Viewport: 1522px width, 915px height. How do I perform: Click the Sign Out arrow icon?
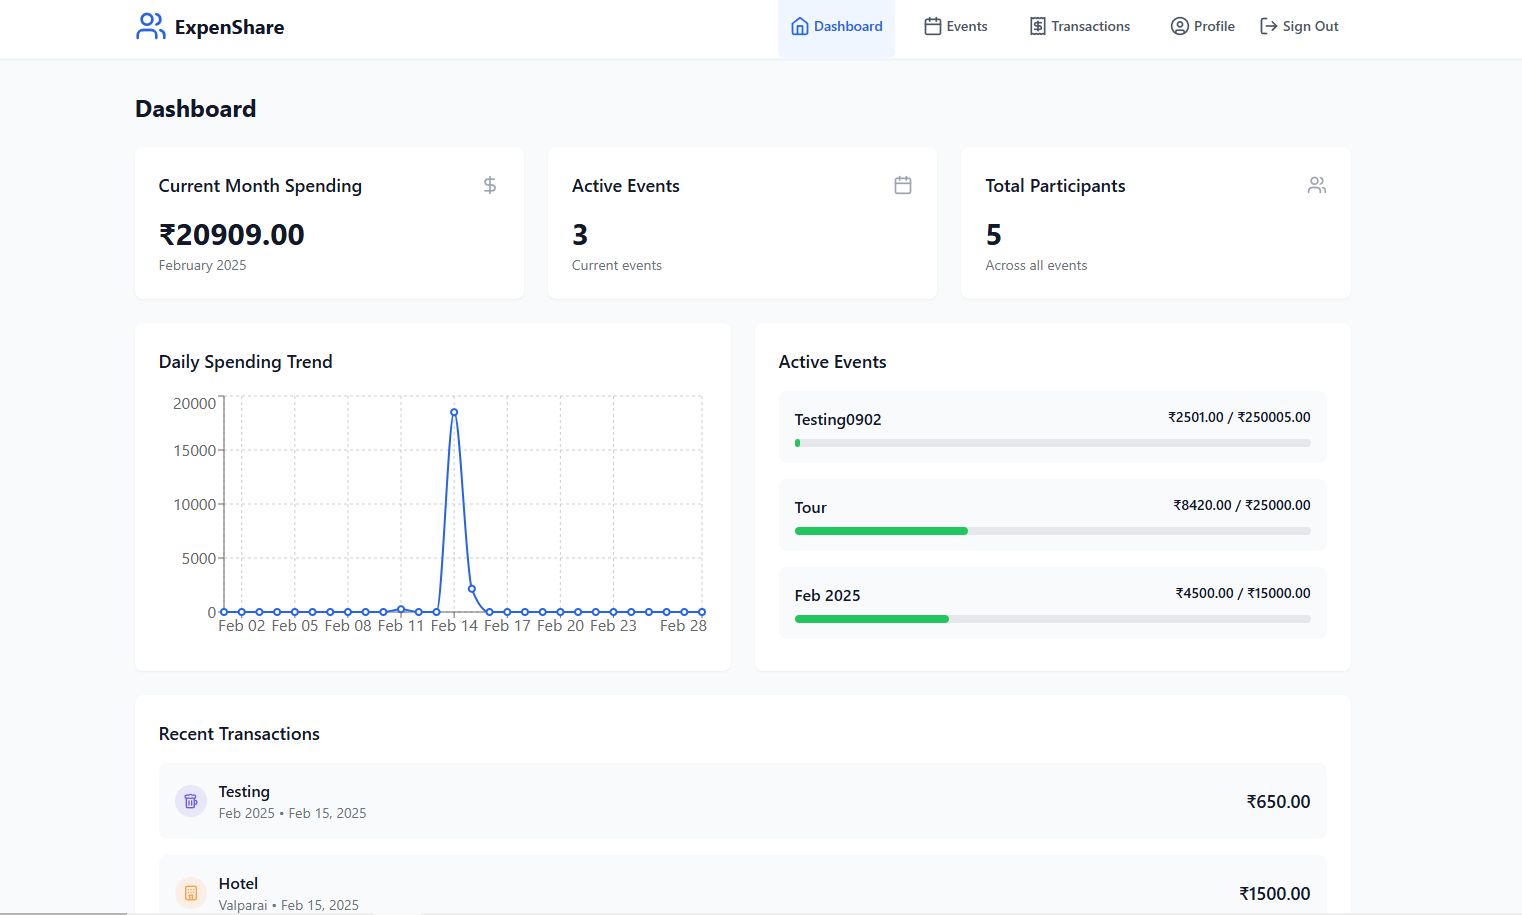(x=1268, y=26)
